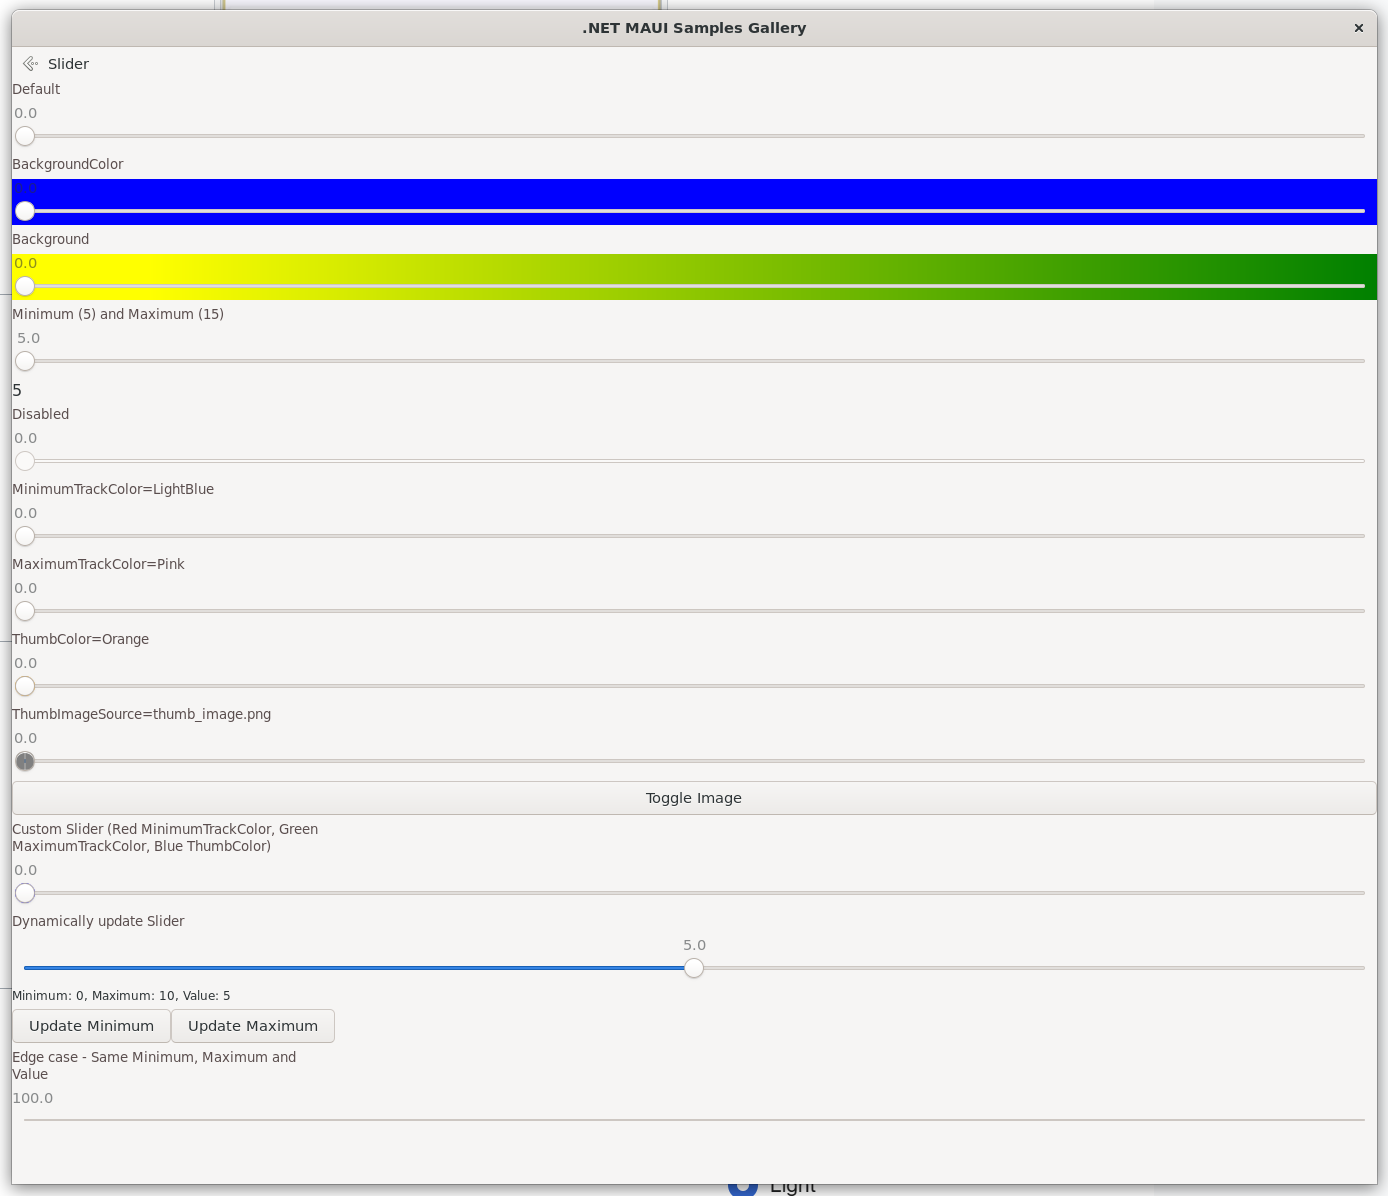
Task: Click the MinimumTrackColor=LightBlue slider thumb
Action: click(25, 536)
